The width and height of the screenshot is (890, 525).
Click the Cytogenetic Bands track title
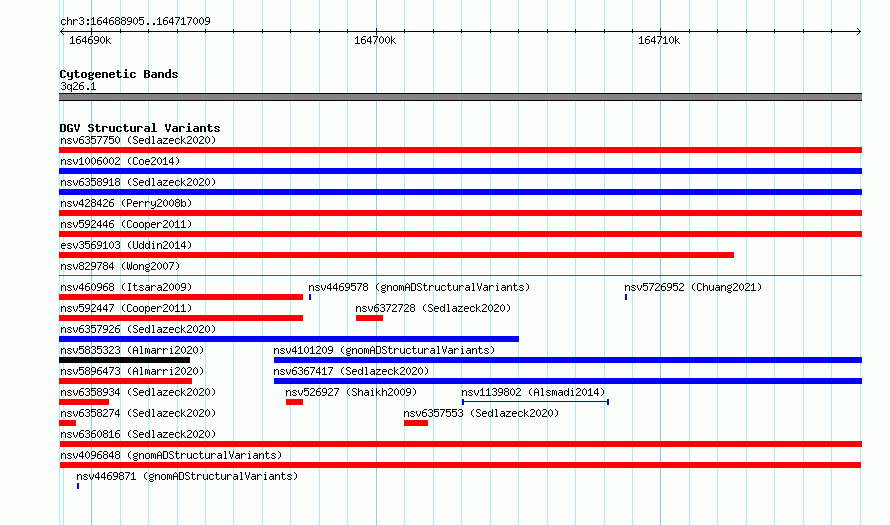coord(119,74)
